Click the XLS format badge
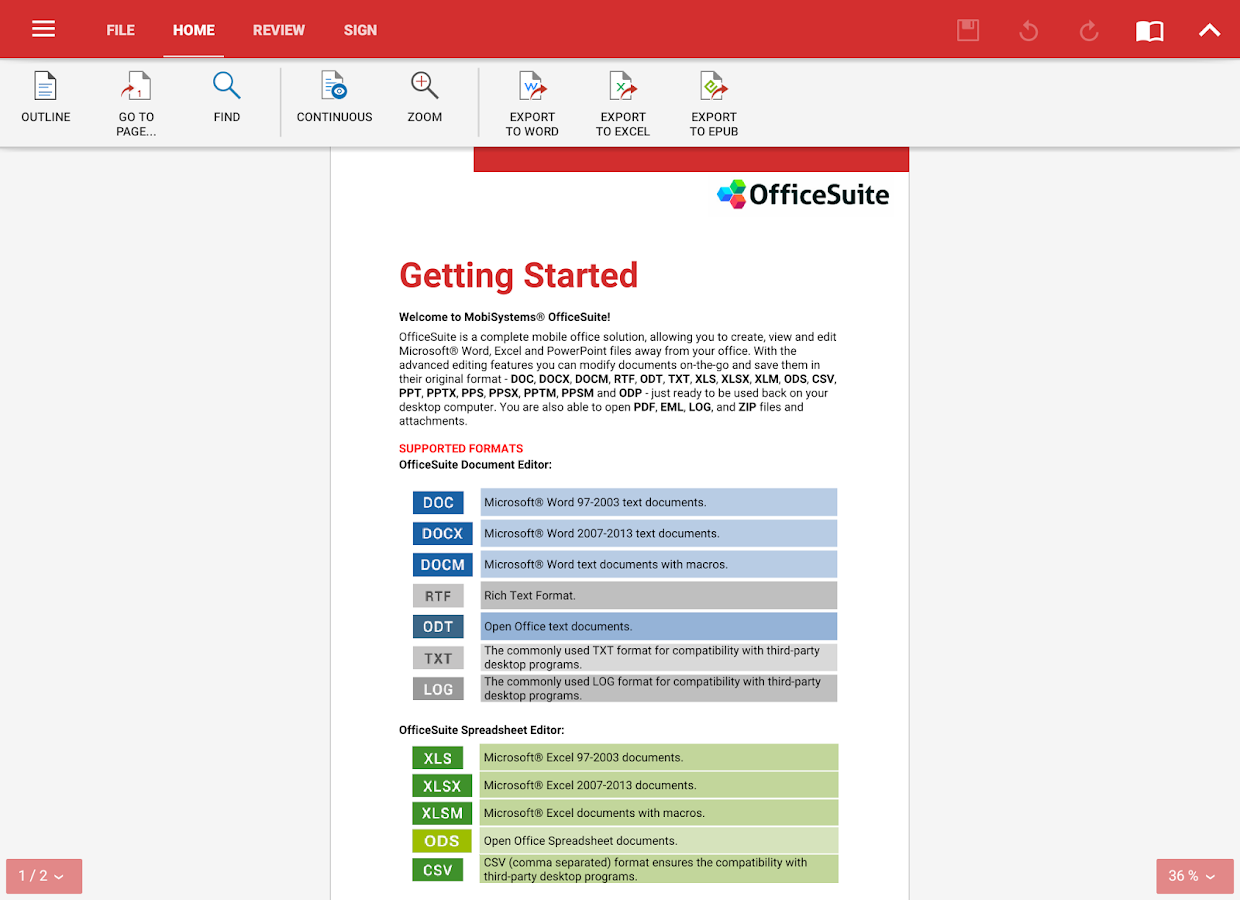Screen dimensions: 1240x900 (x=437, y=758)
